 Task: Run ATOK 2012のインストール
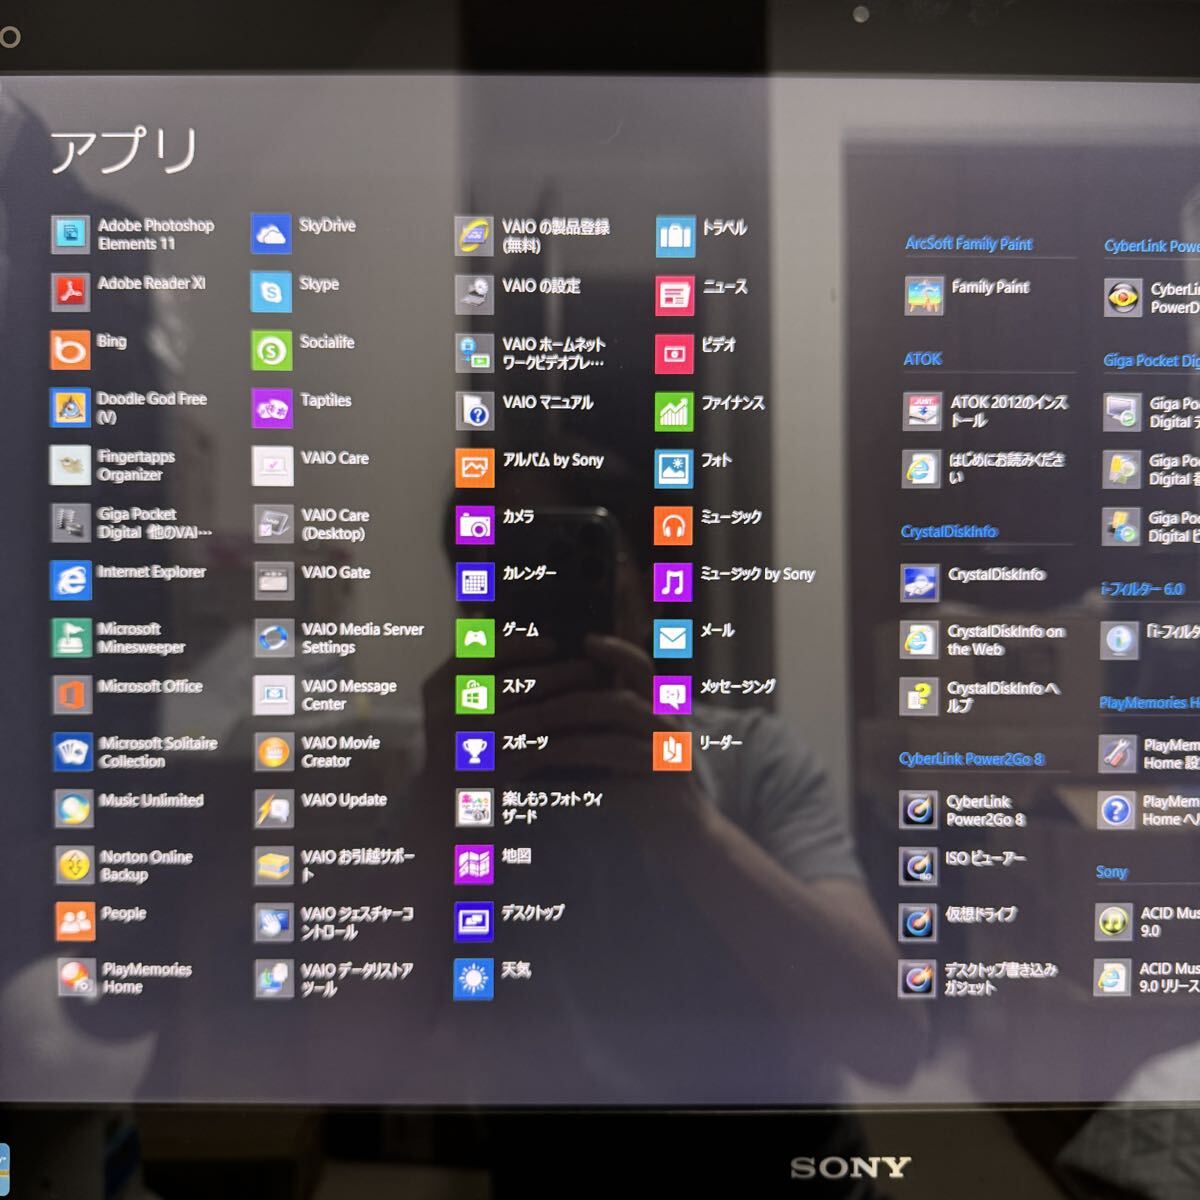(986, 411)
